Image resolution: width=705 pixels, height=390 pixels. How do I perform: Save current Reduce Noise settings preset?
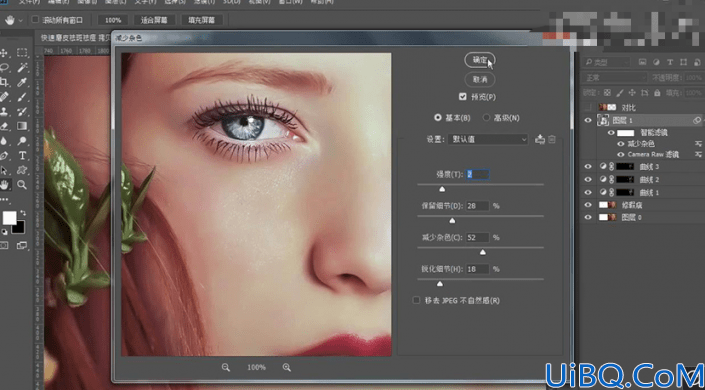tap(540, 139)
